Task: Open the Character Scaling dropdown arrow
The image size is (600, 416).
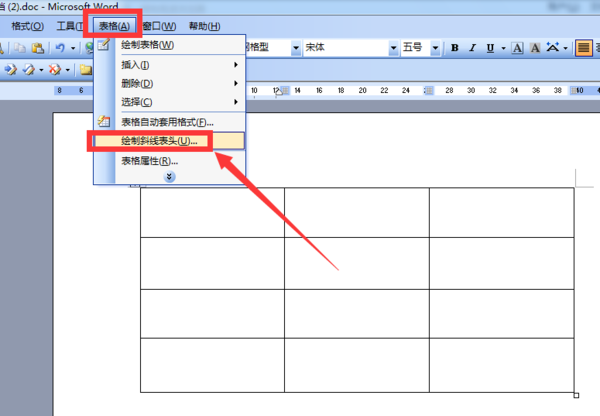Action: pyautogui.click(x=566, y=48)
